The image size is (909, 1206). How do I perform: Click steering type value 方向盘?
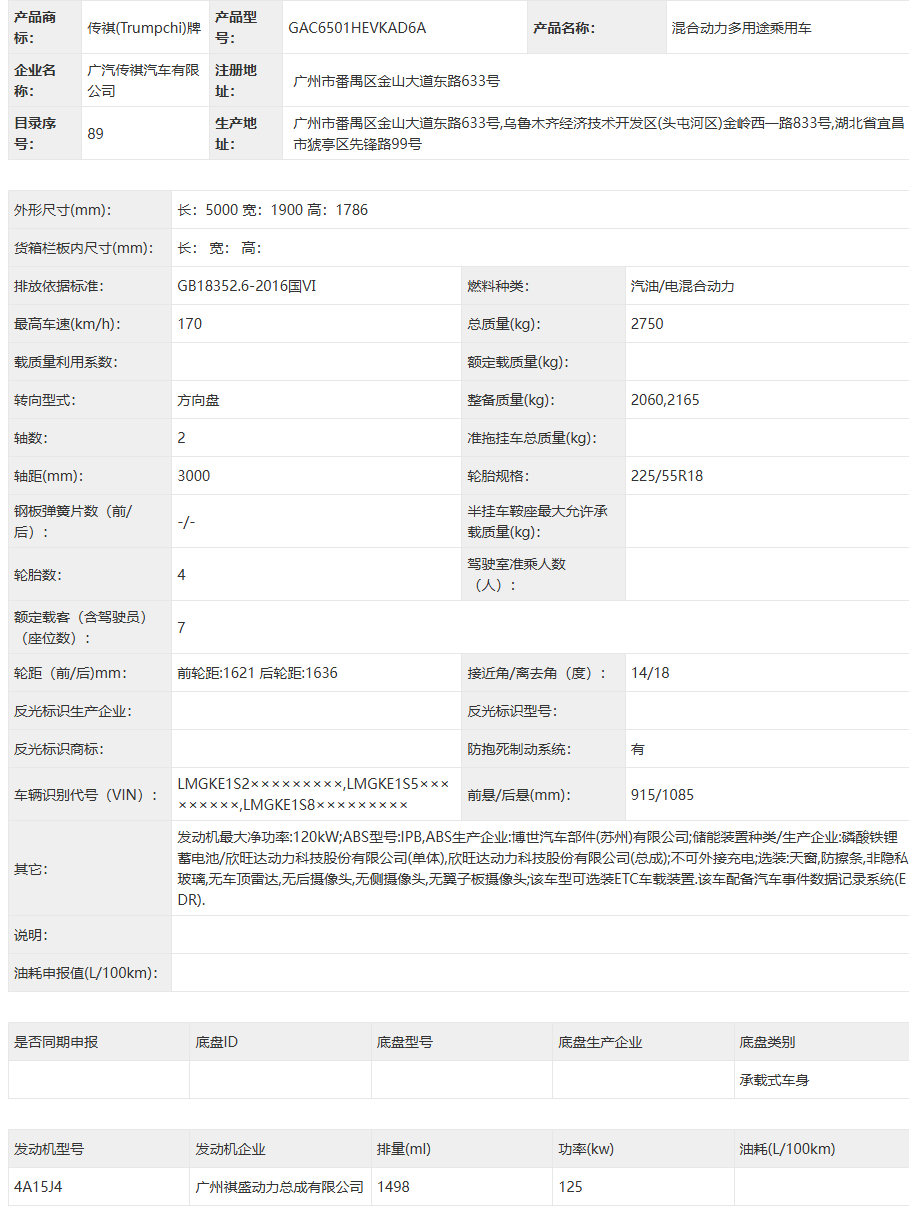pyautogui.click(x=198, y=400)
